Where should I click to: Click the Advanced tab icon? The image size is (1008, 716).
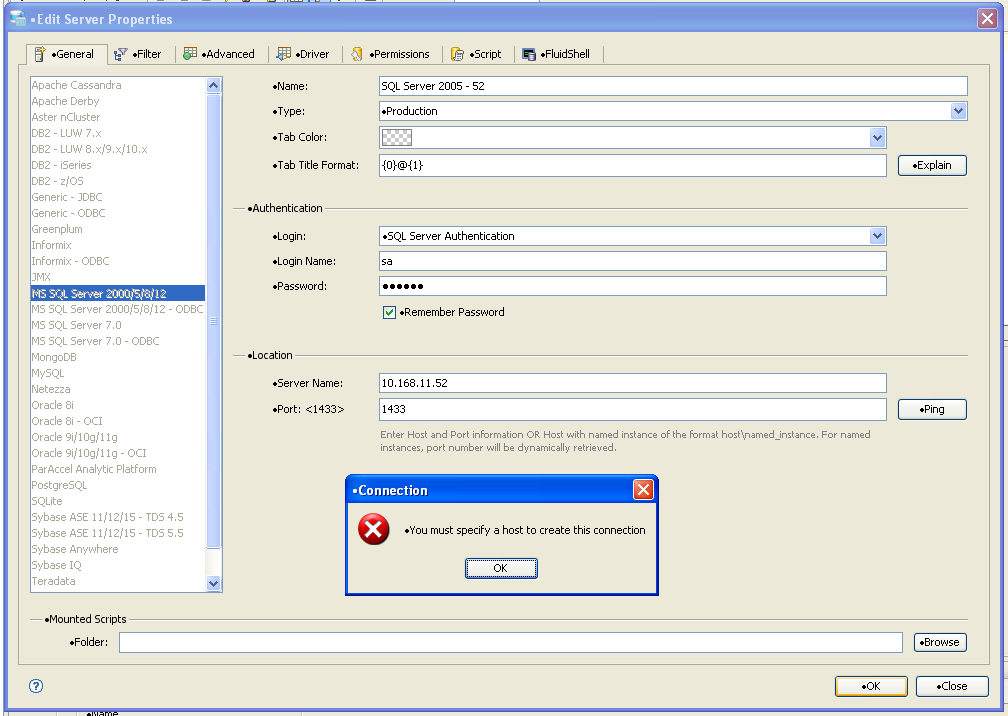[190, 54]
